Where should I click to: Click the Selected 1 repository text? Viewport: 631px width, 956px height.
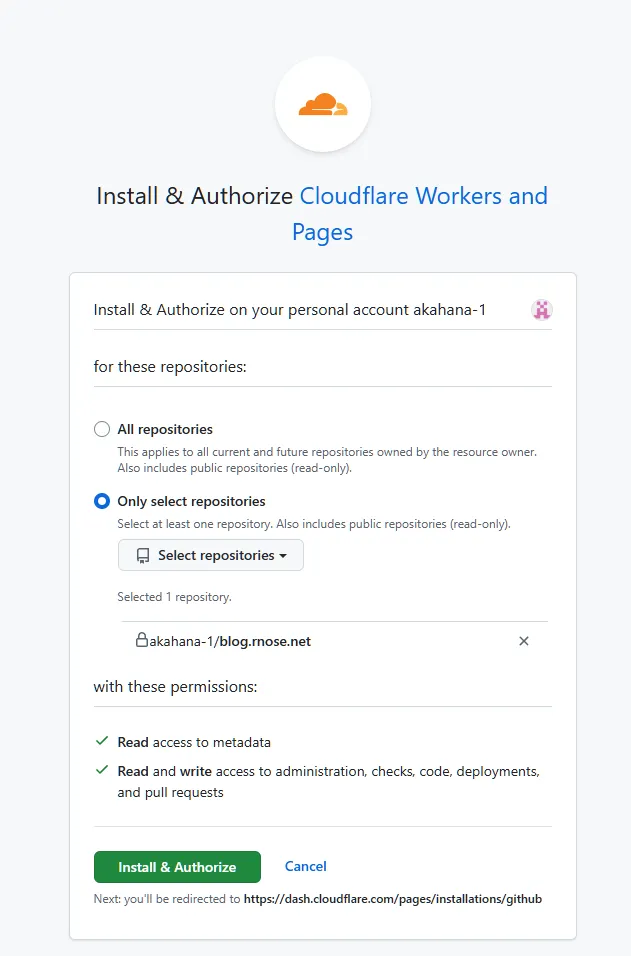pos(177,595)
